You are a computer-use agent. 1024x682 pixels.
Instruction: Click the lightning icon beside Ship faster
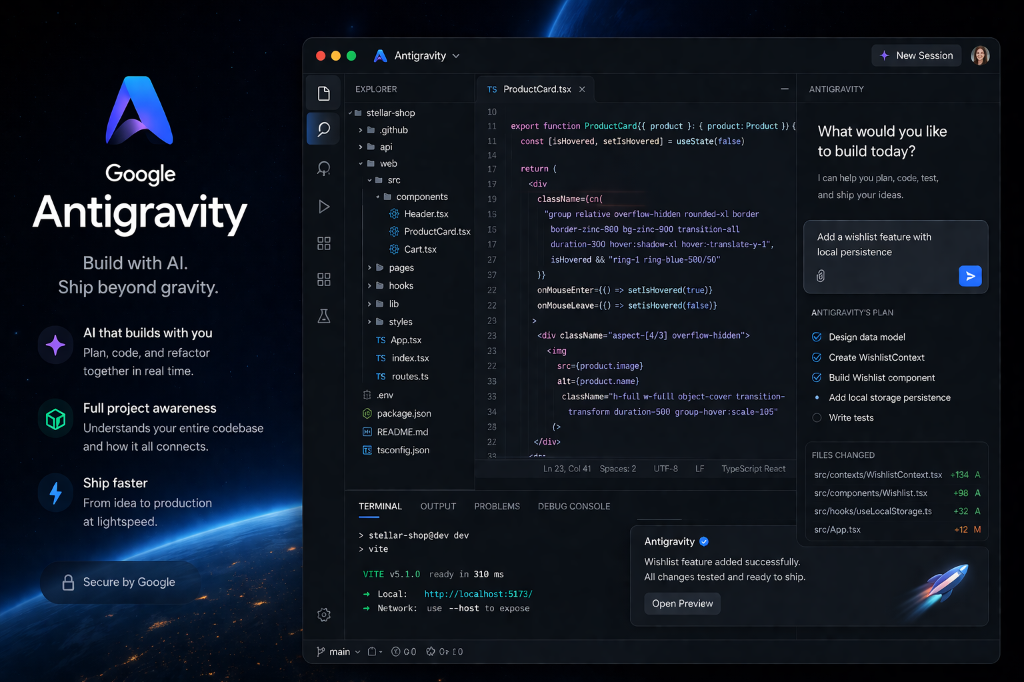tap(56, 493)
